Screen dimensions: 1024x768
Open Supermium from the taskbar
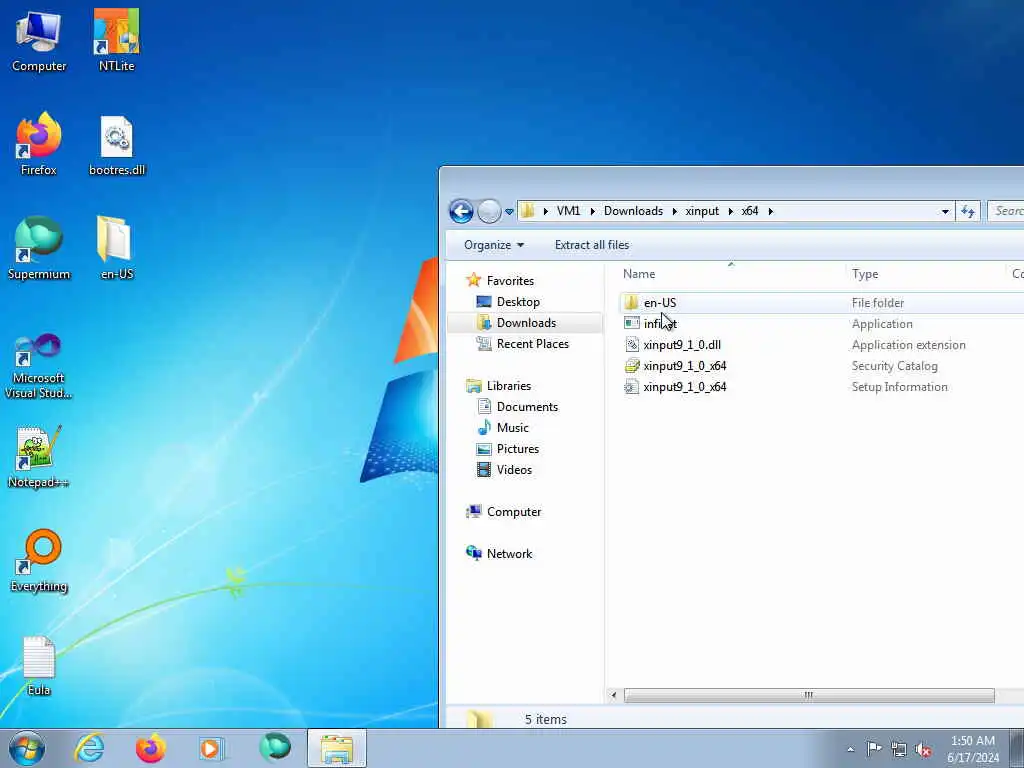tap(274, 748)
